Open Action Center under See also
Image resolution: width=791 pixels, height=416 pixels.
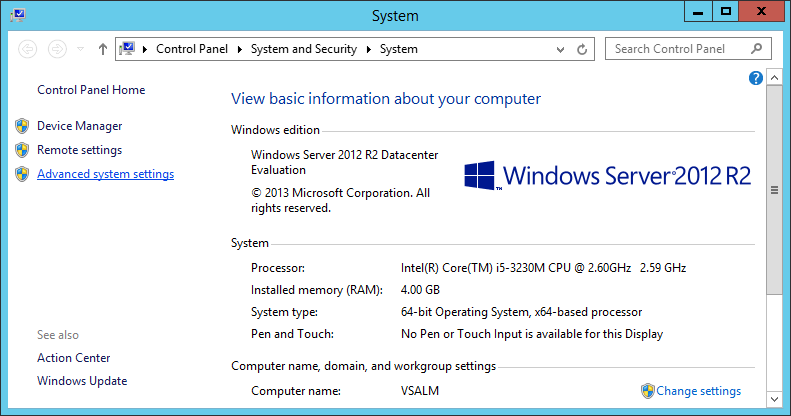pyautogui.click(x=74, y=358)
